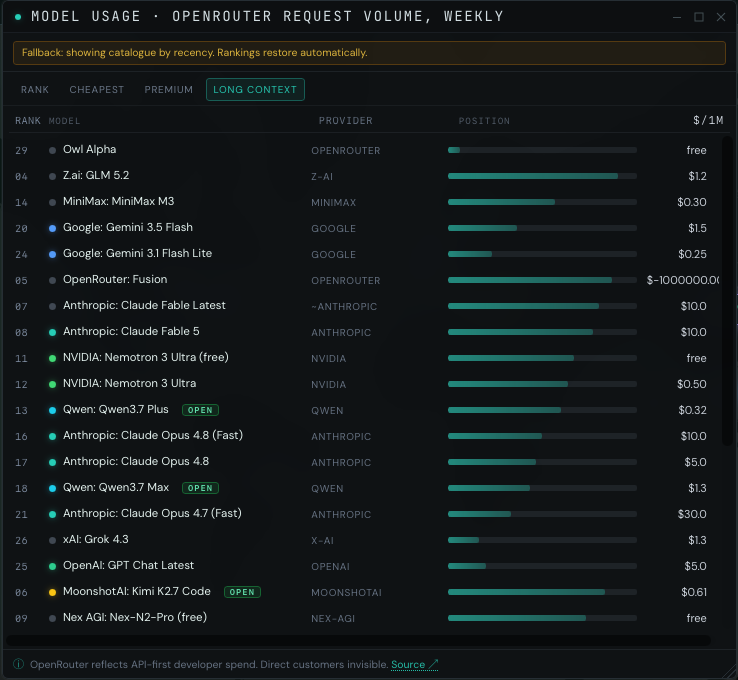Click the OPEN badge on Kimi K2.7 Code
The image size is (738, 680).
coord(242,592)
